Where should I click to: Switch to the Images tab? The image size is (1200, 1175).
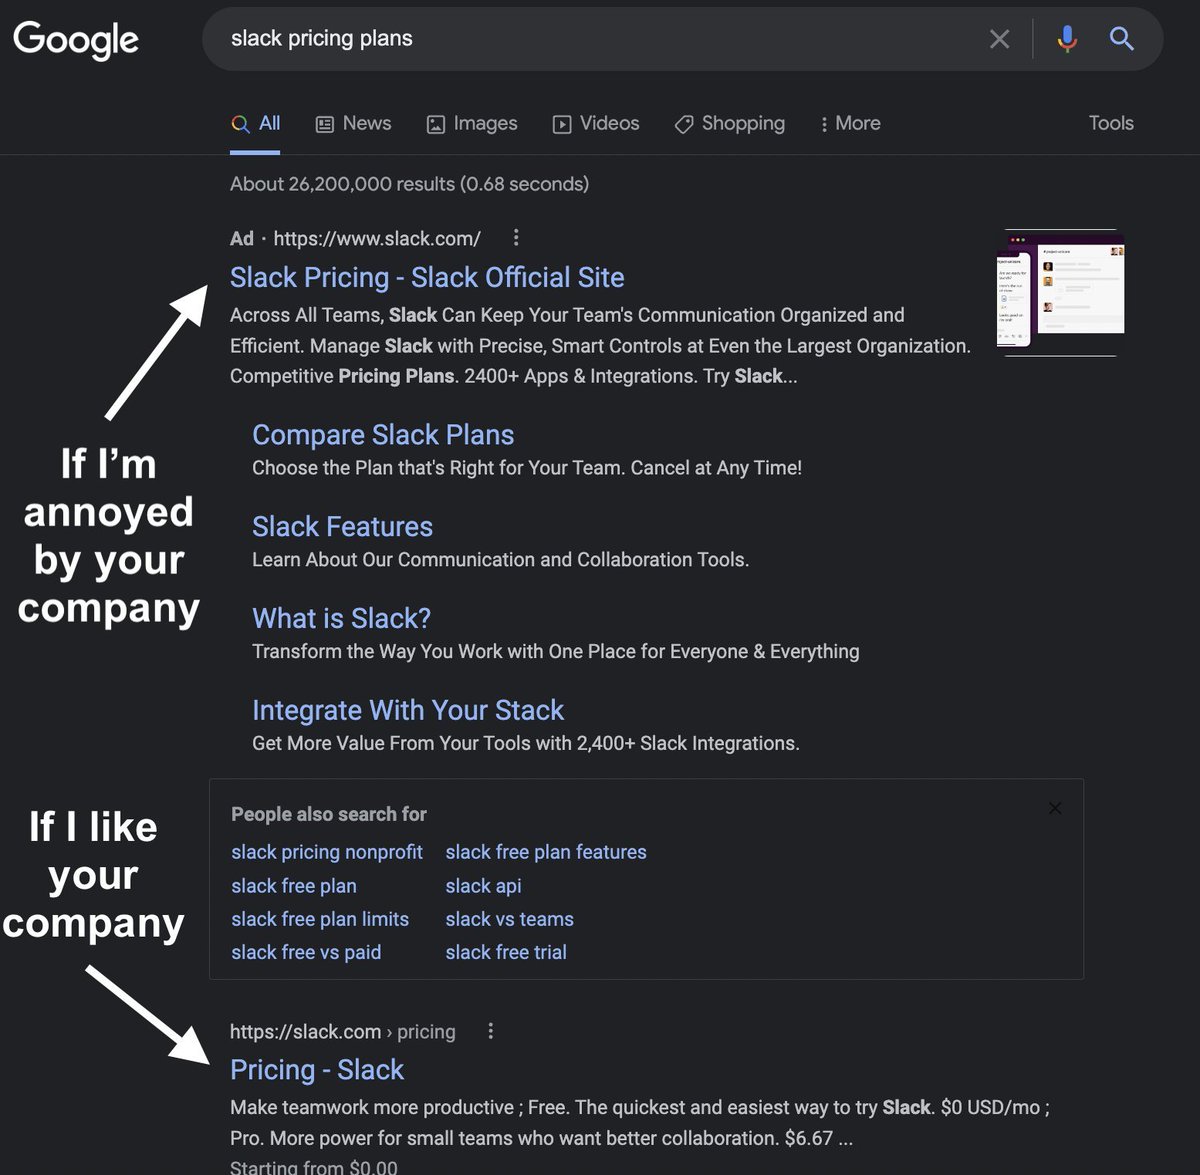(471, 124)
